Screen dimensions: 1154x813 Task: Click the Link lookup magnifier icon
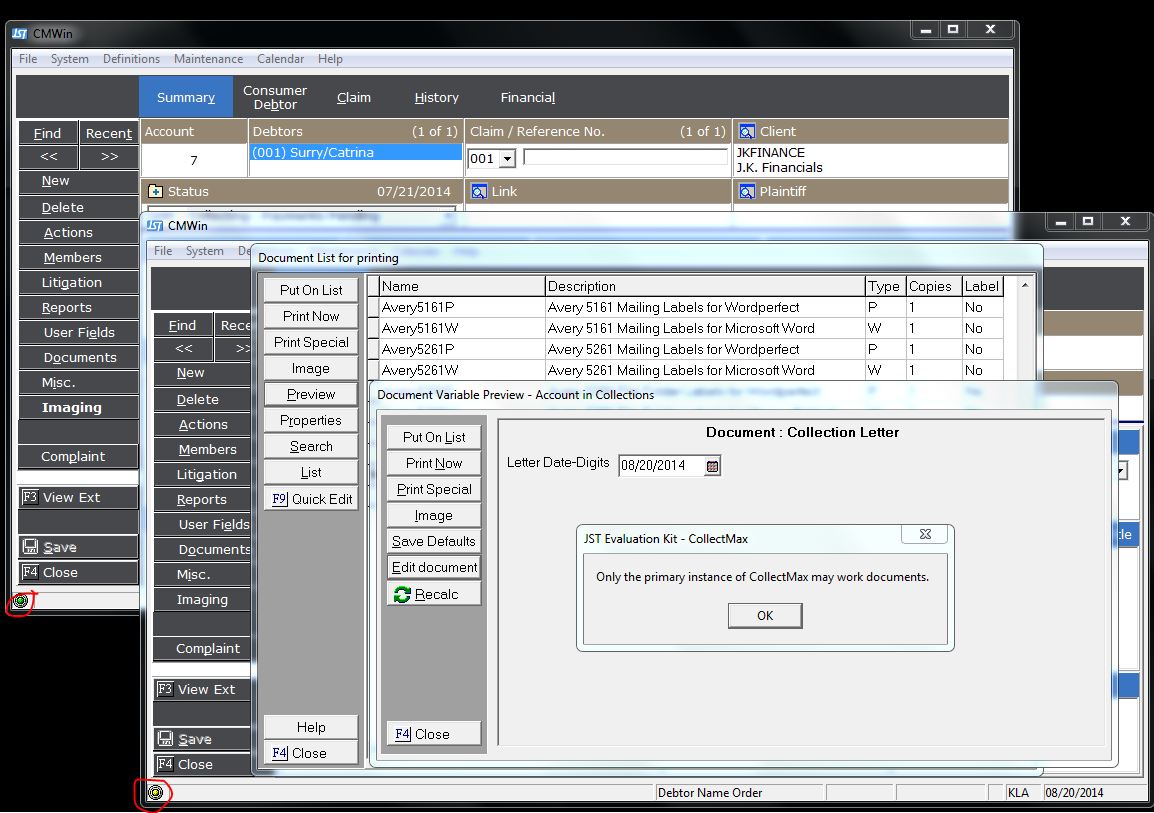click(479, 191)
